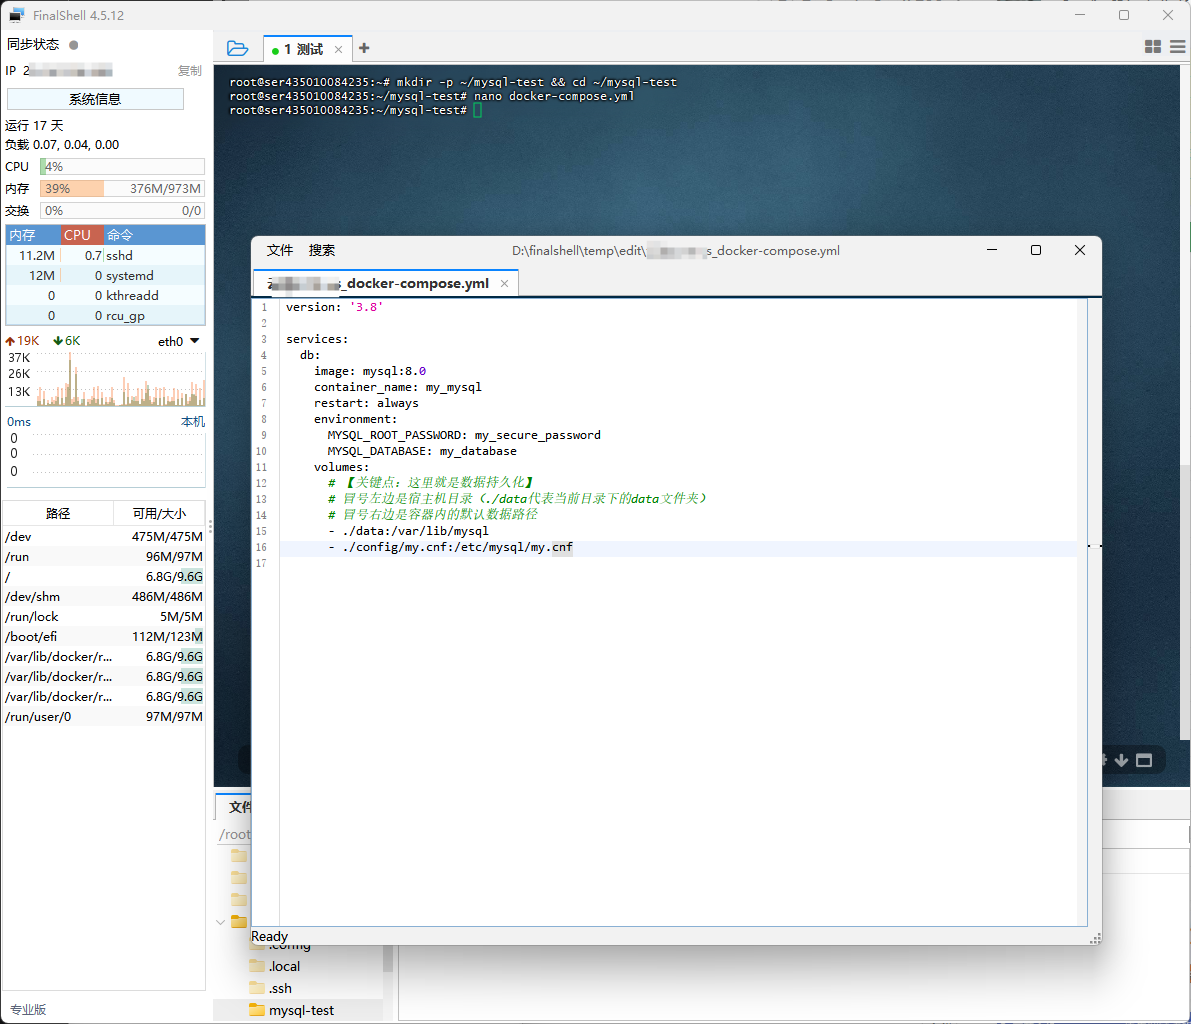1191x1024 pixels.
Task: Close the 测试 session tab
Action: [x=338, y=49]
